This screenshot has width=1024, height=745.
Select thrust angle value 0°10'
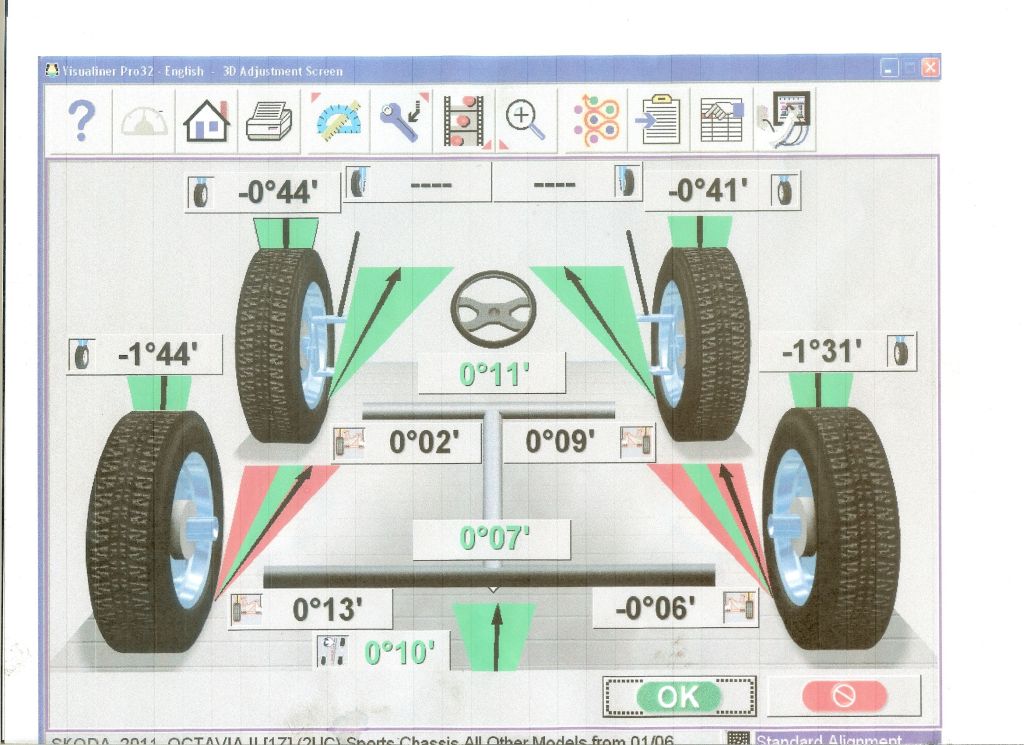coord(399,652)
